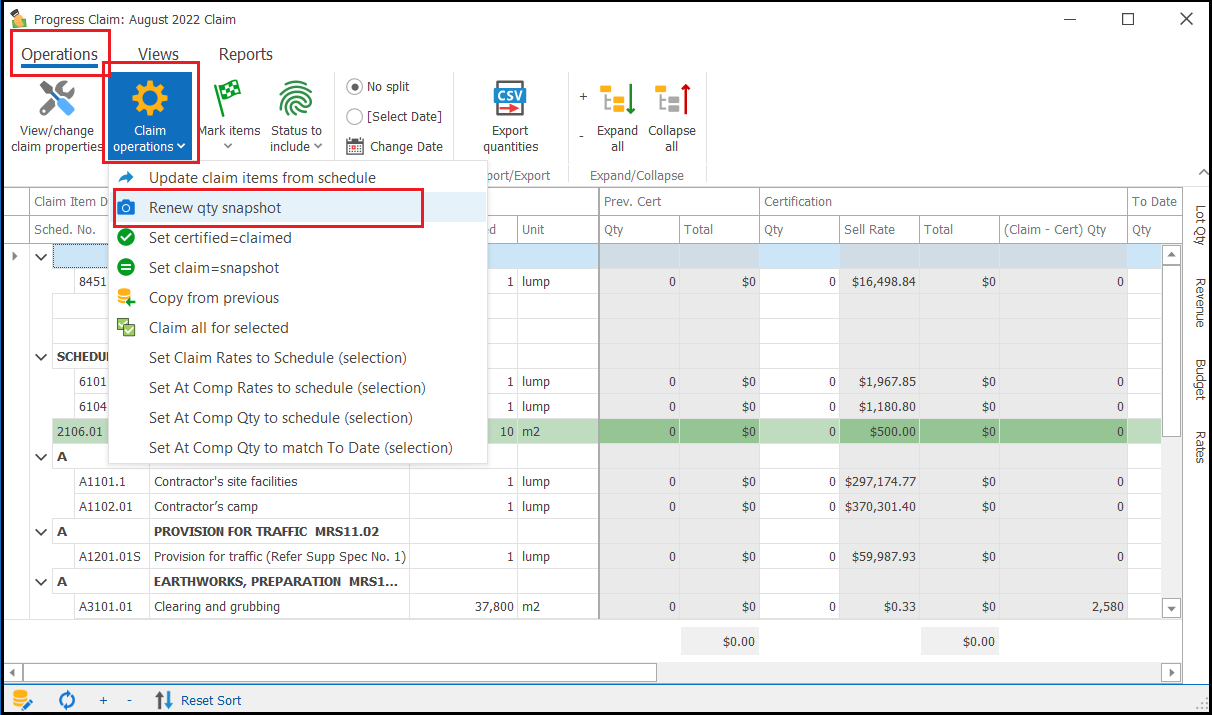1212x715 pixels.
Task: Open the Lot Qty side panel tab
Action: (1199, 226)
